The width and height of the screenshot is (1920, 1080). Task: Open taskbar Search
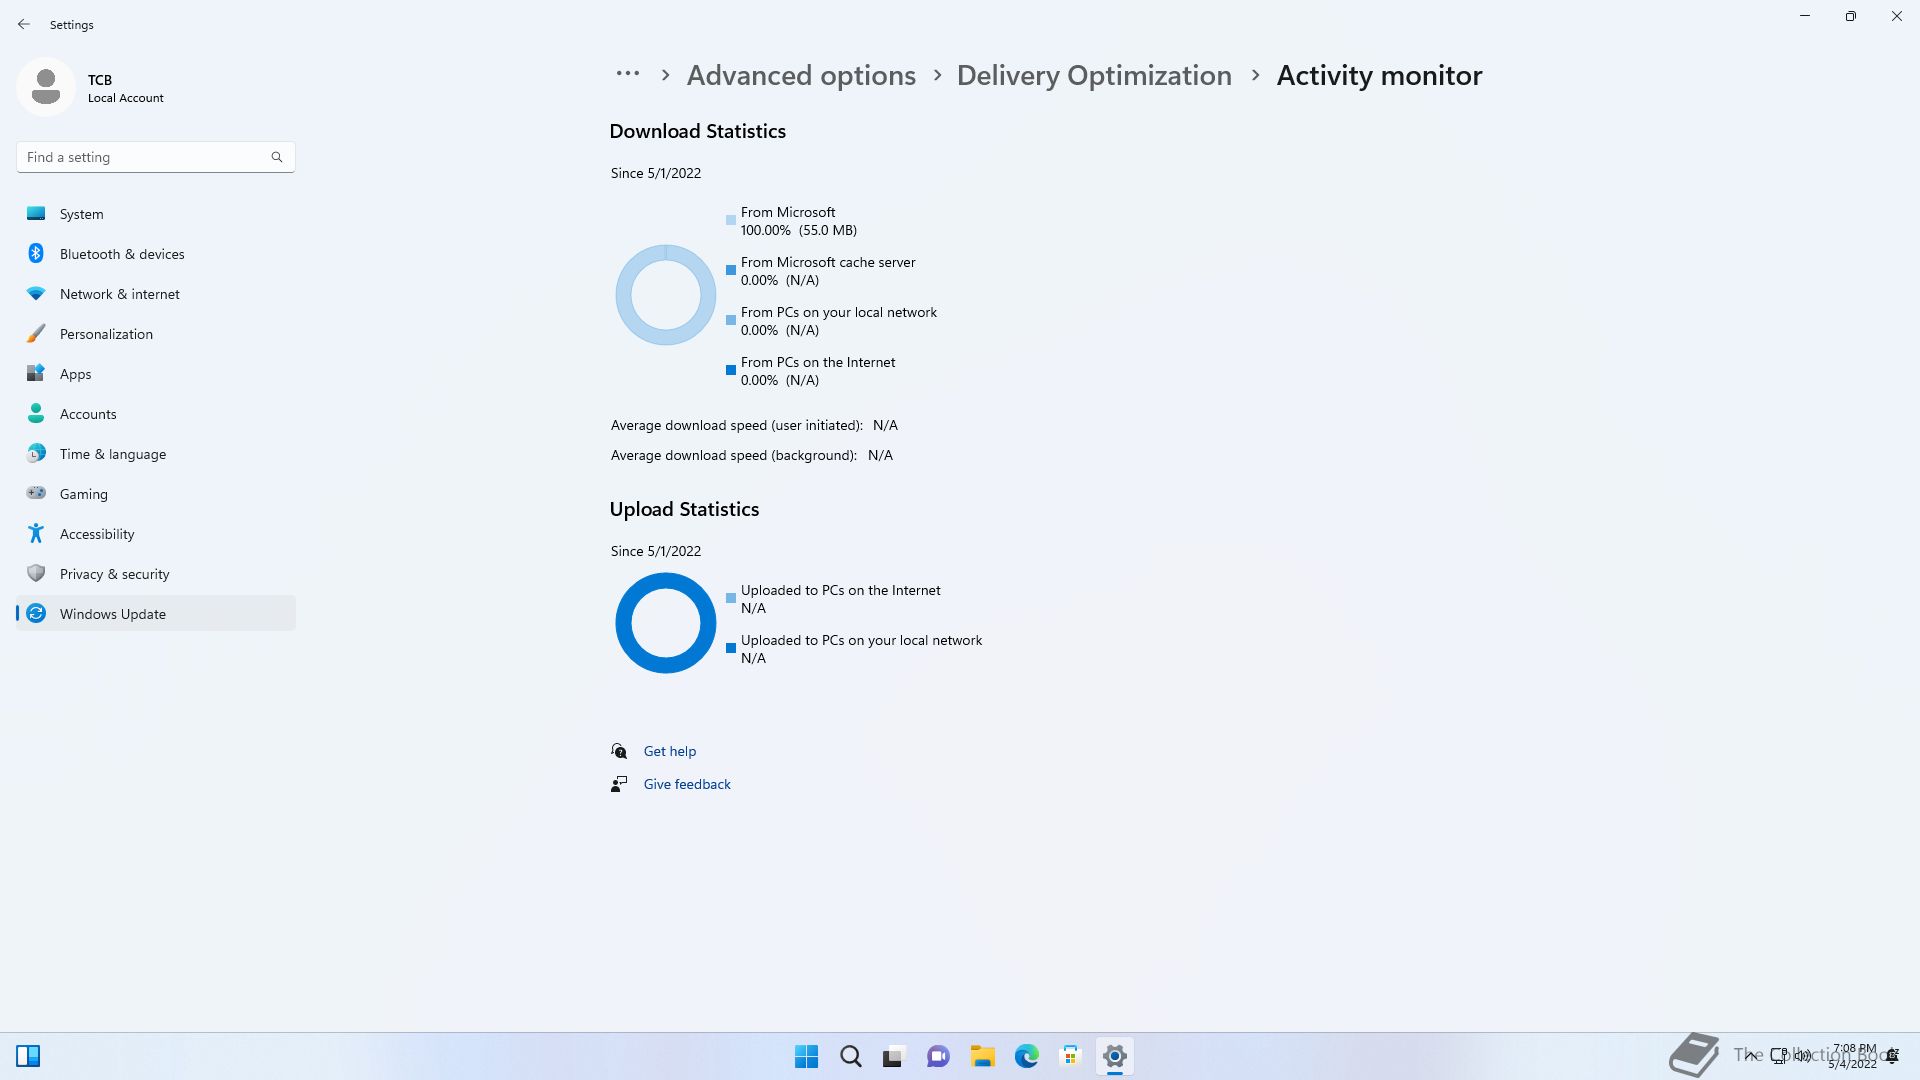point(851,1056)
